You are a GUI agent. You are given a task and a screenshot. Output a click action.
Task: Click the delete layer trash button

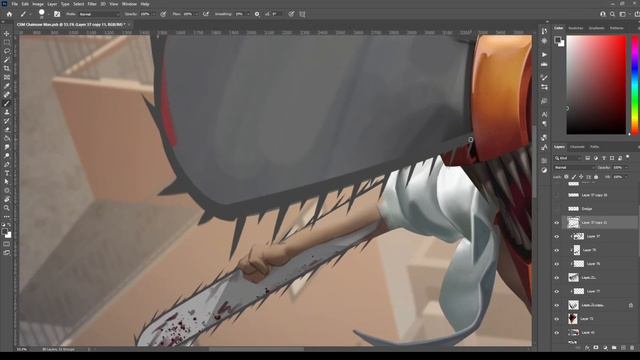[x=632, y=348]
